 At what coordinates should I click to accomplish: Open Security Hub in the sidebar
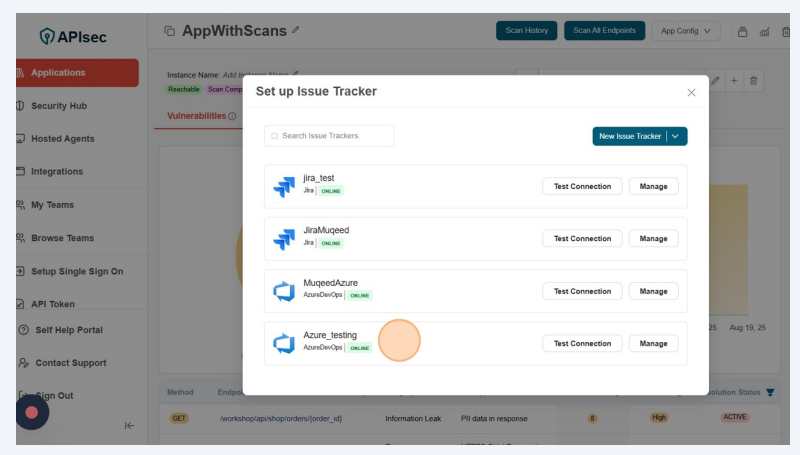pos(58,106)
